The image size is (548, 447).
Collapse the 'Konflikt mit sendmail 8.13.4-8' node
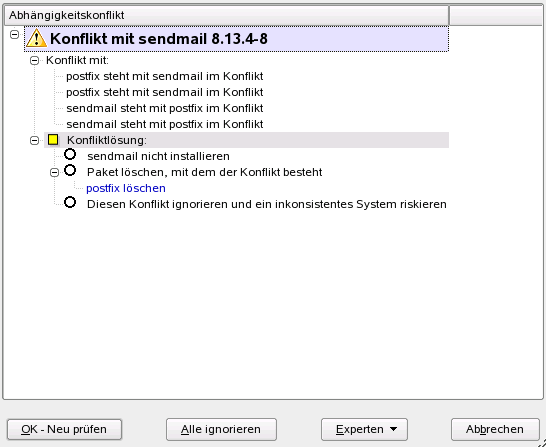point(14,34)
